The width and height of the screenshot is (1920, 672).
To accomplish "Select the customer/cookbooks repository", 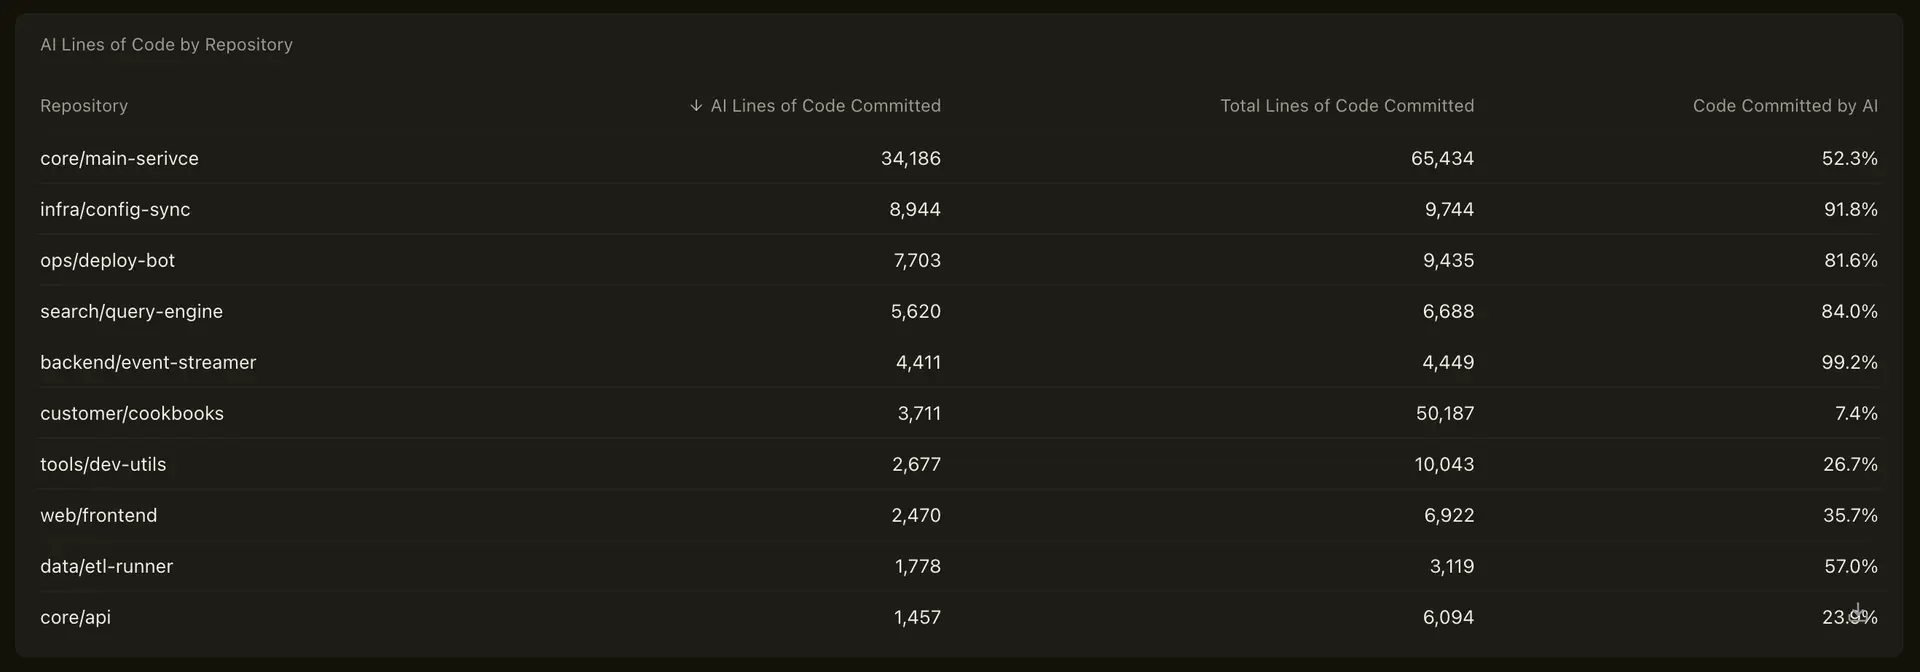I will click(x=132, y=414).
